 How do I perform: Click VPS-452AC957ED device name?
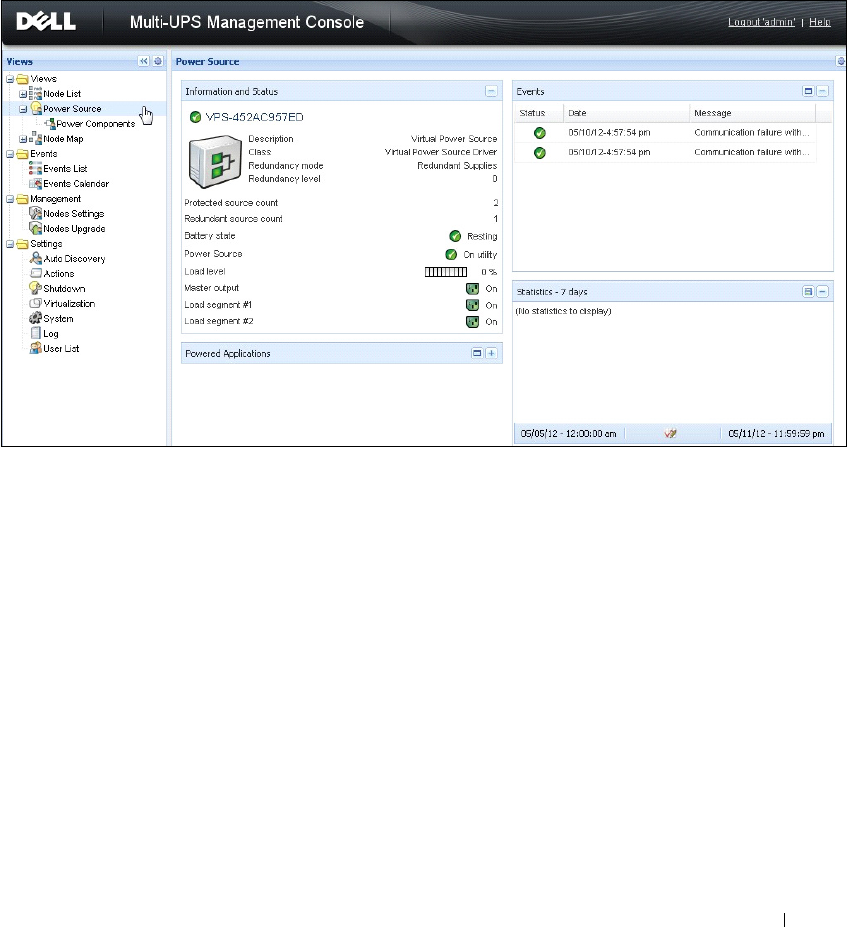pos(254,117)
